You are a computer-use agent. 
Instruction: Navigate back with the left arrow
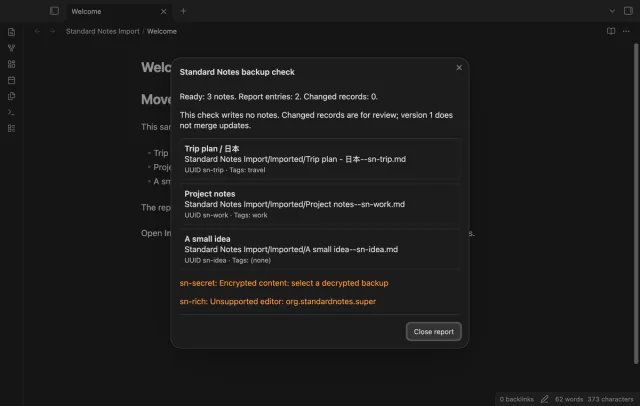tap(37, 31)
